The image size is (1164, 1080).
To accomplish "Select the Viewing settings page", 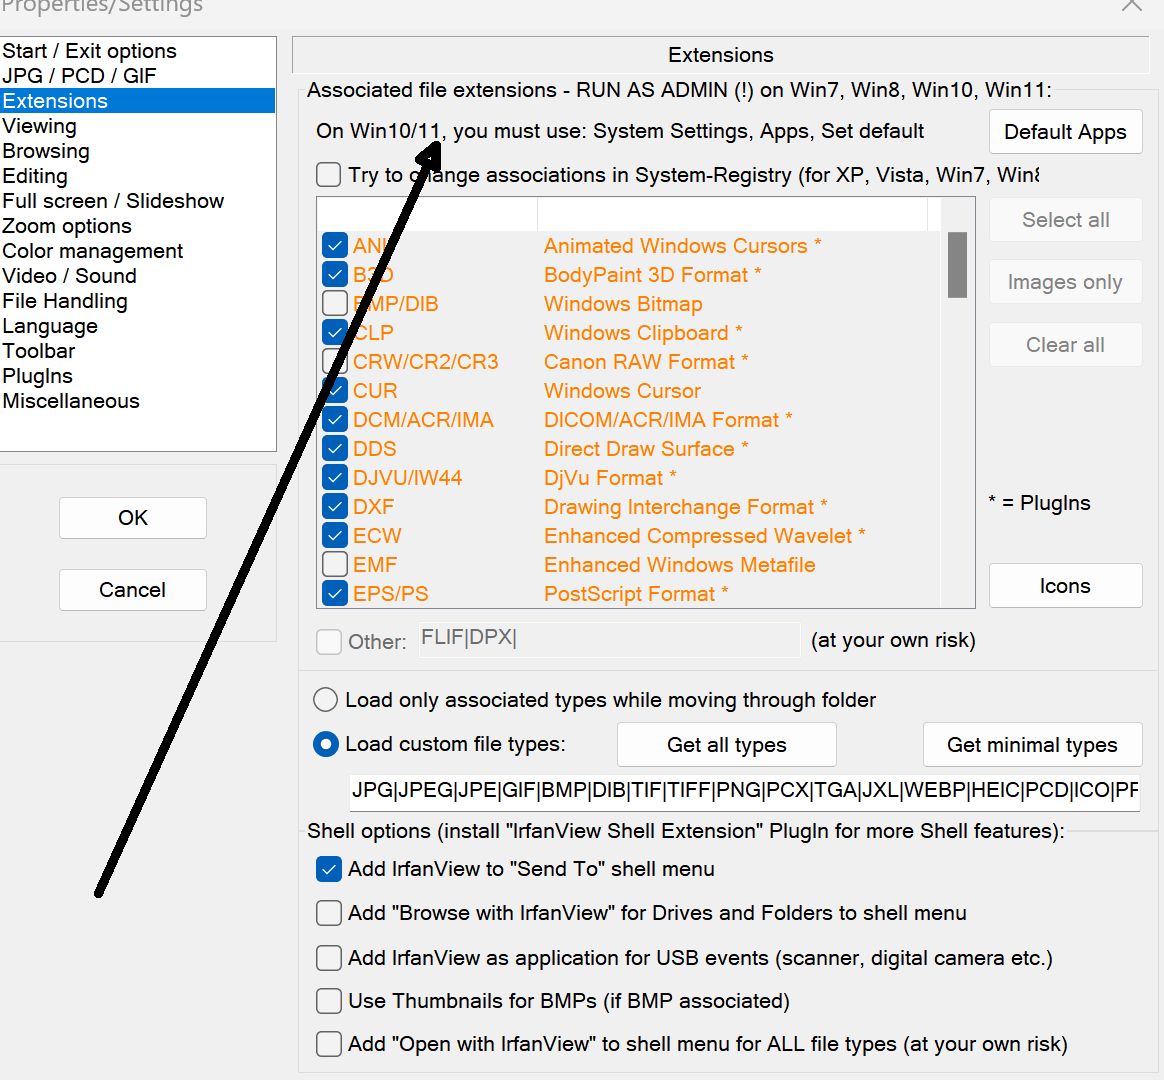I will click(x=39, y=125).
